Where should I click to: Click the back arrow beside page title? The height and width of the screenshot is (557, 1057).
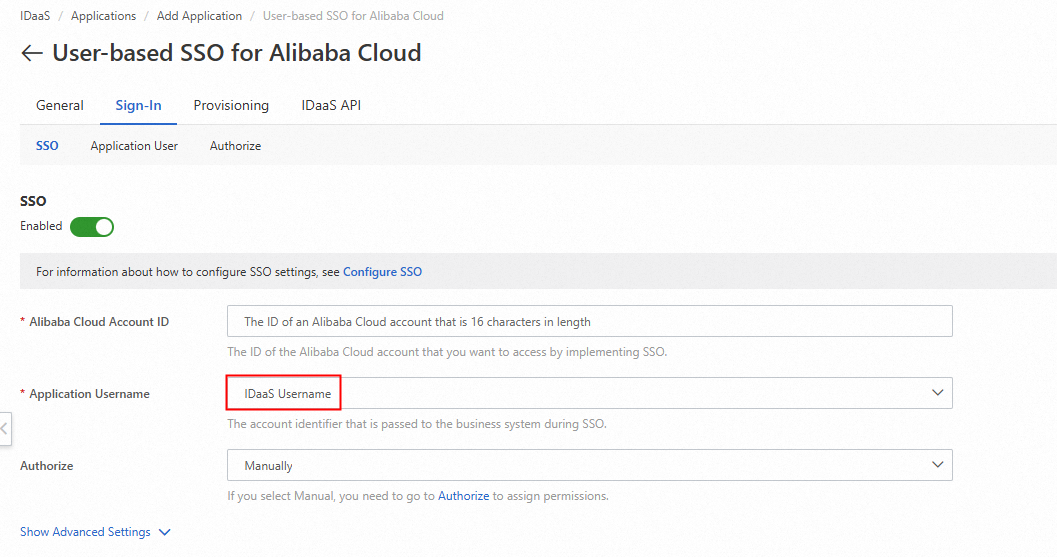tap(32, 53)
